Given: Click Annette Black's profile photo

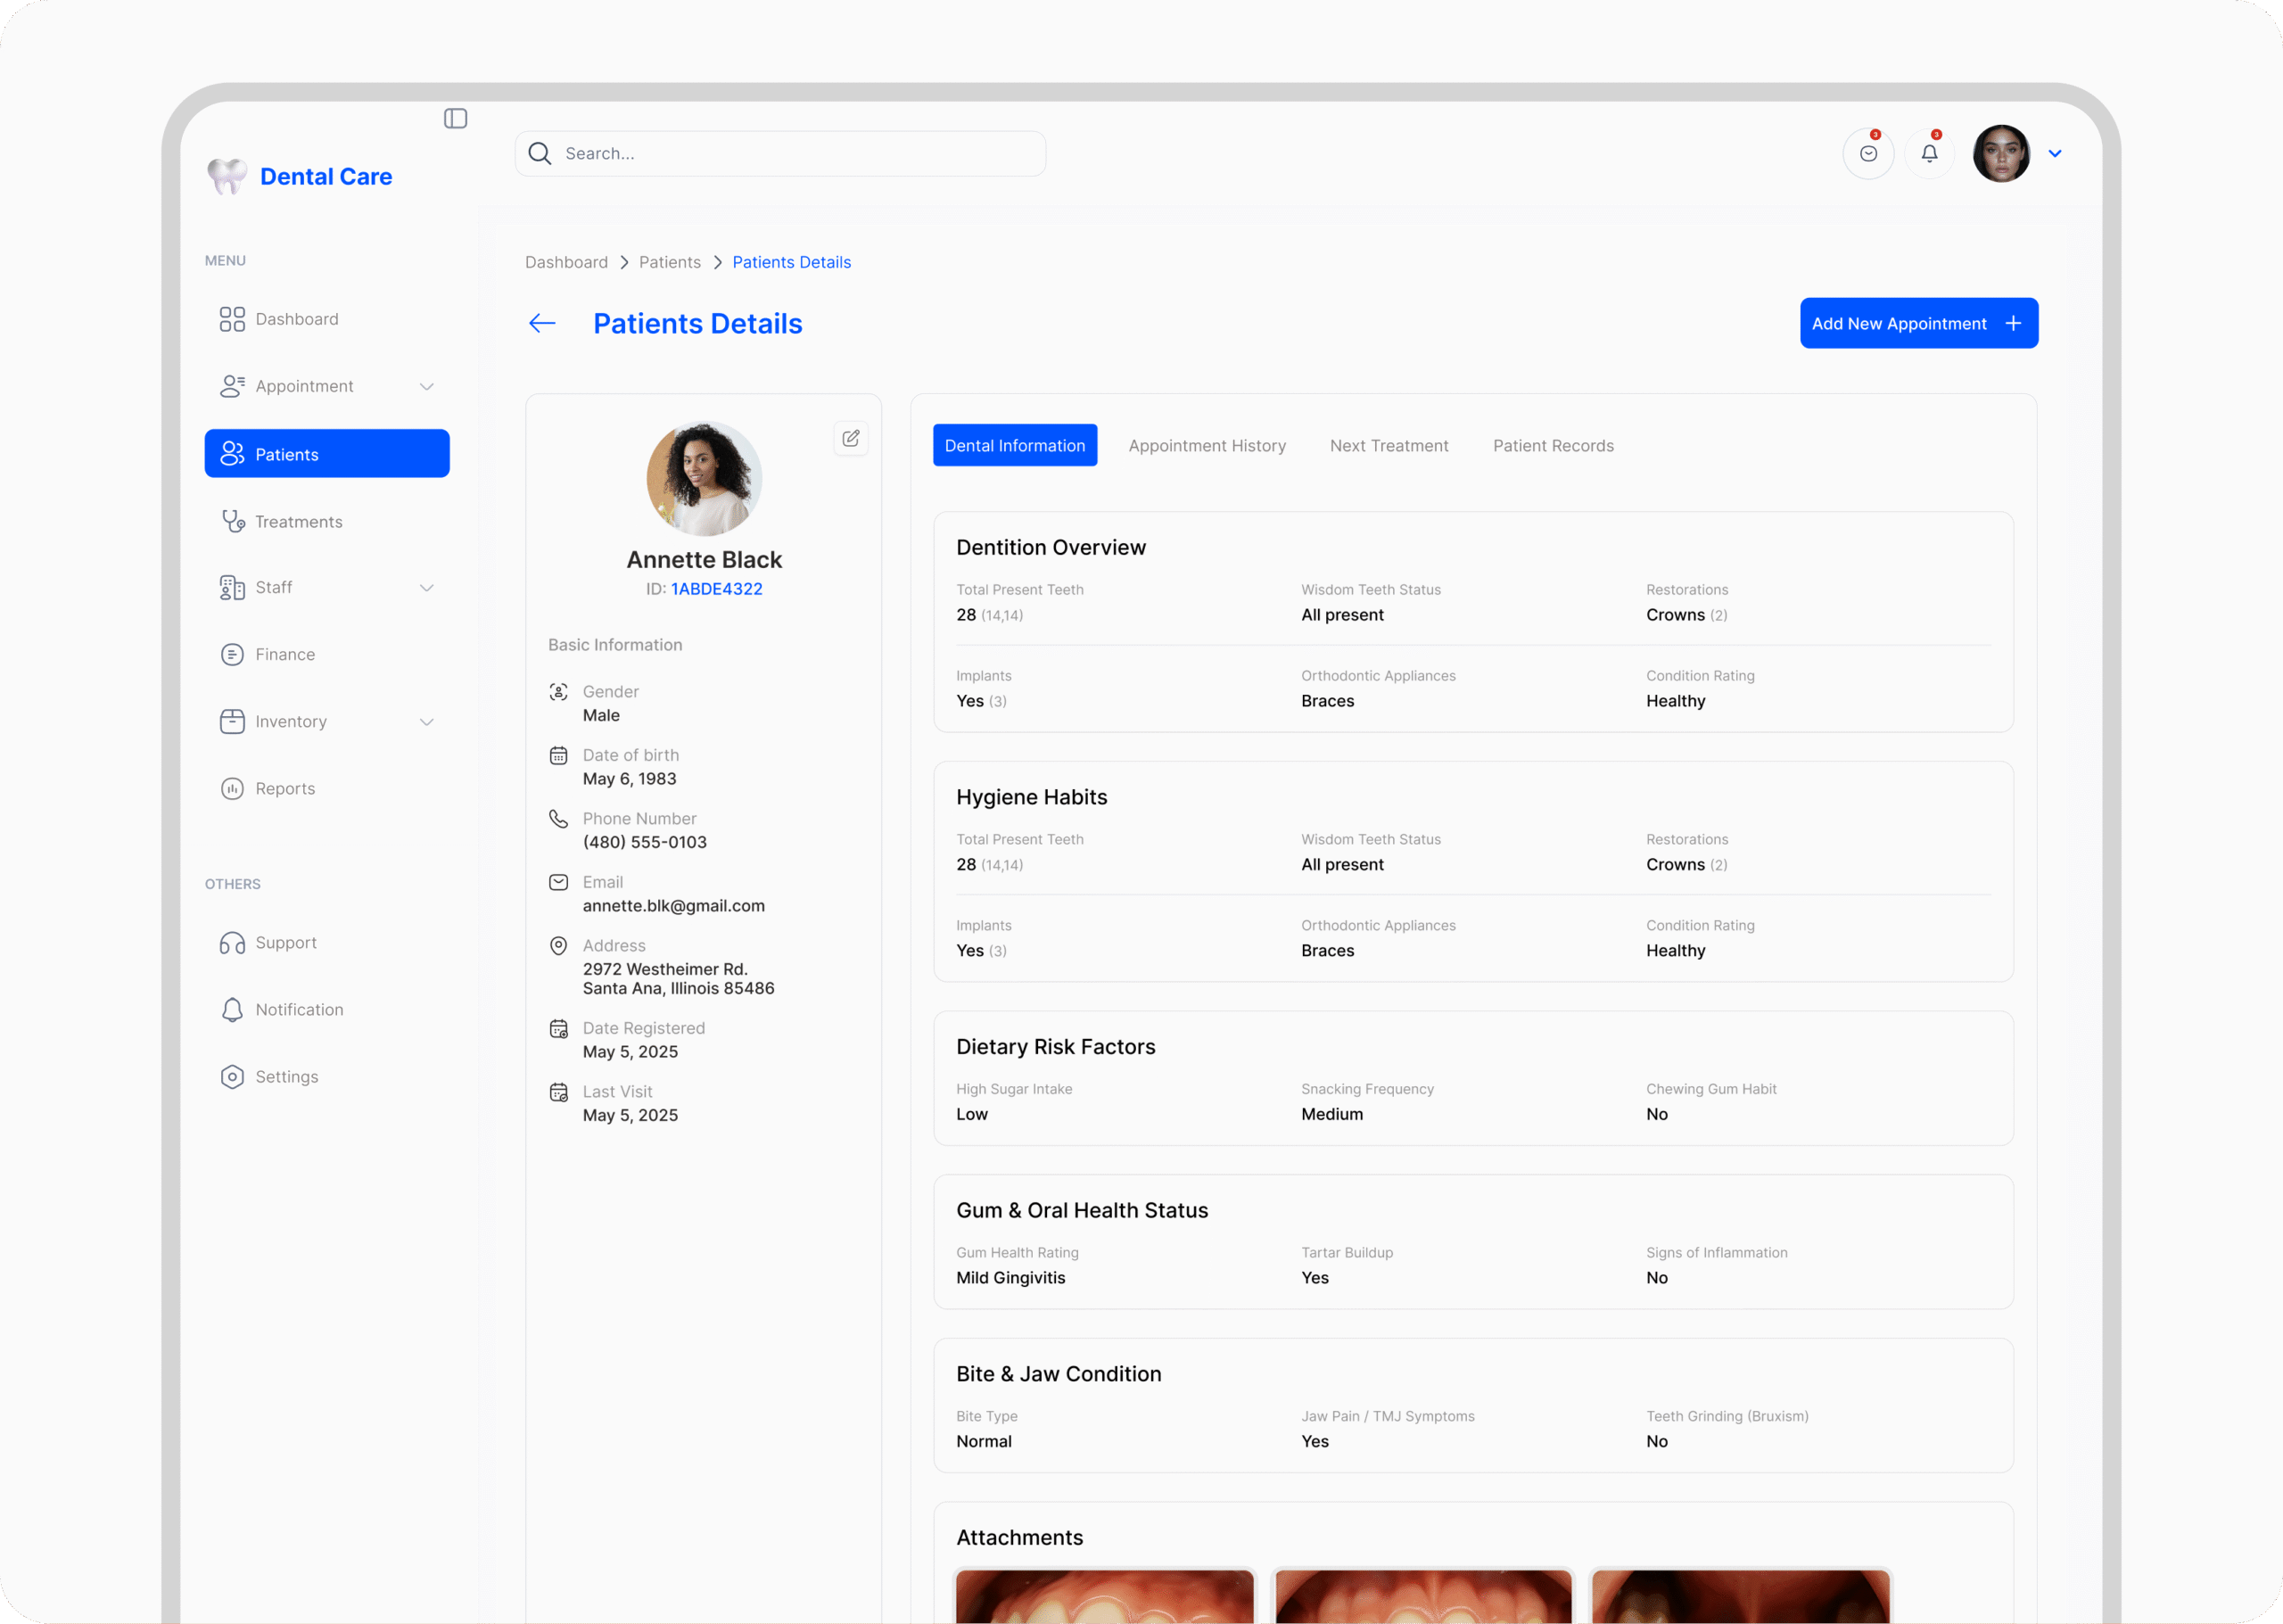Looking at the screenshot, I should click(704, 478).
